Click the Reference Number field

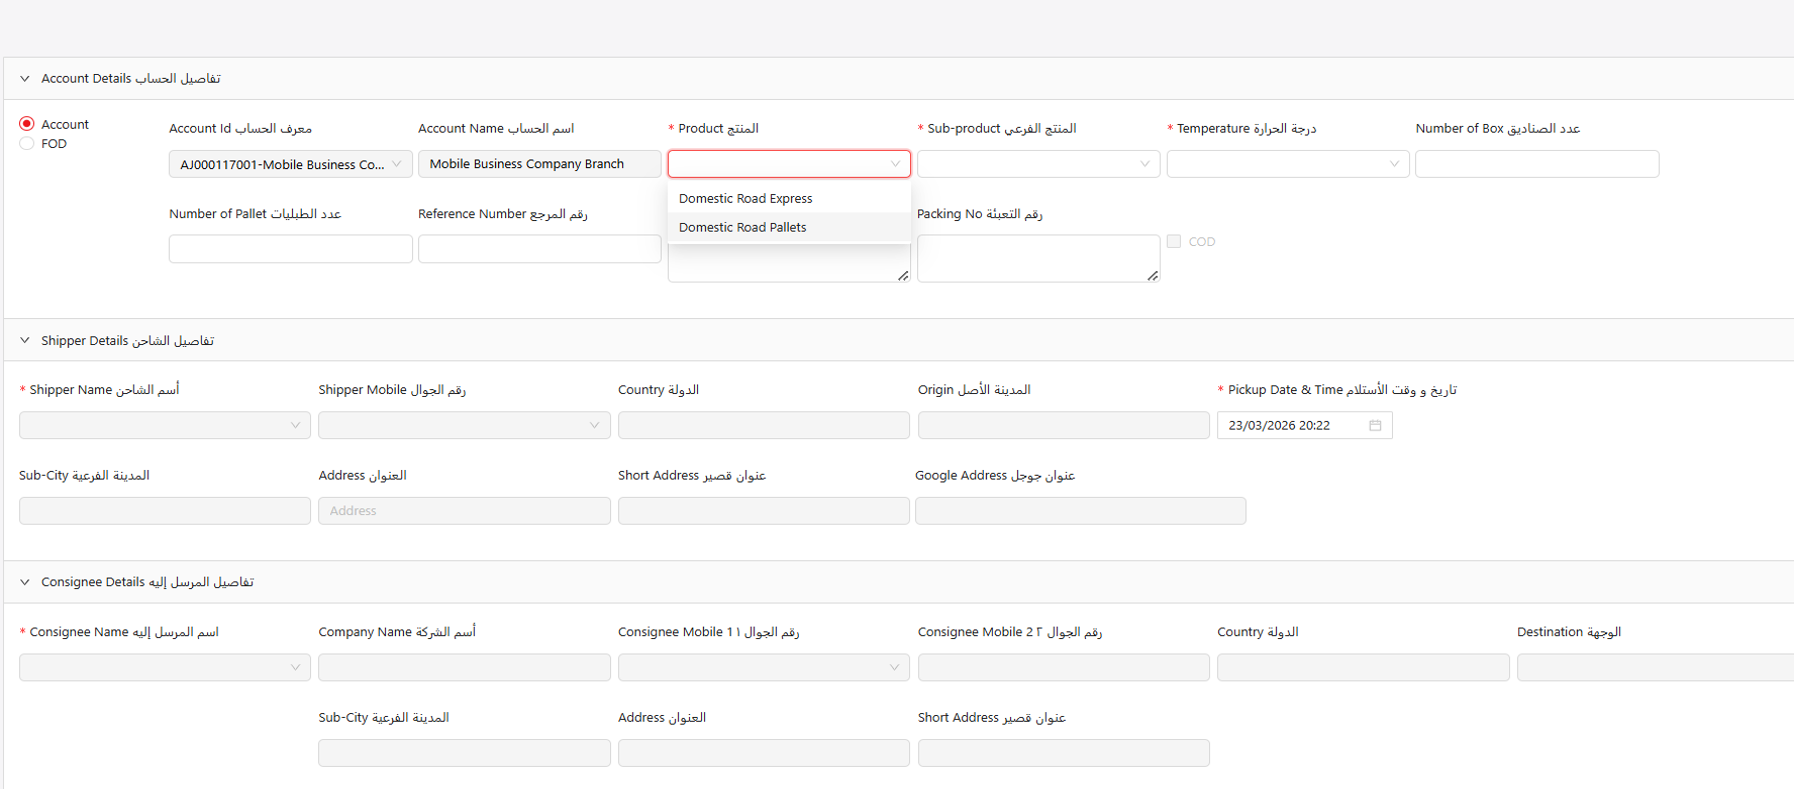pos(539,249)
